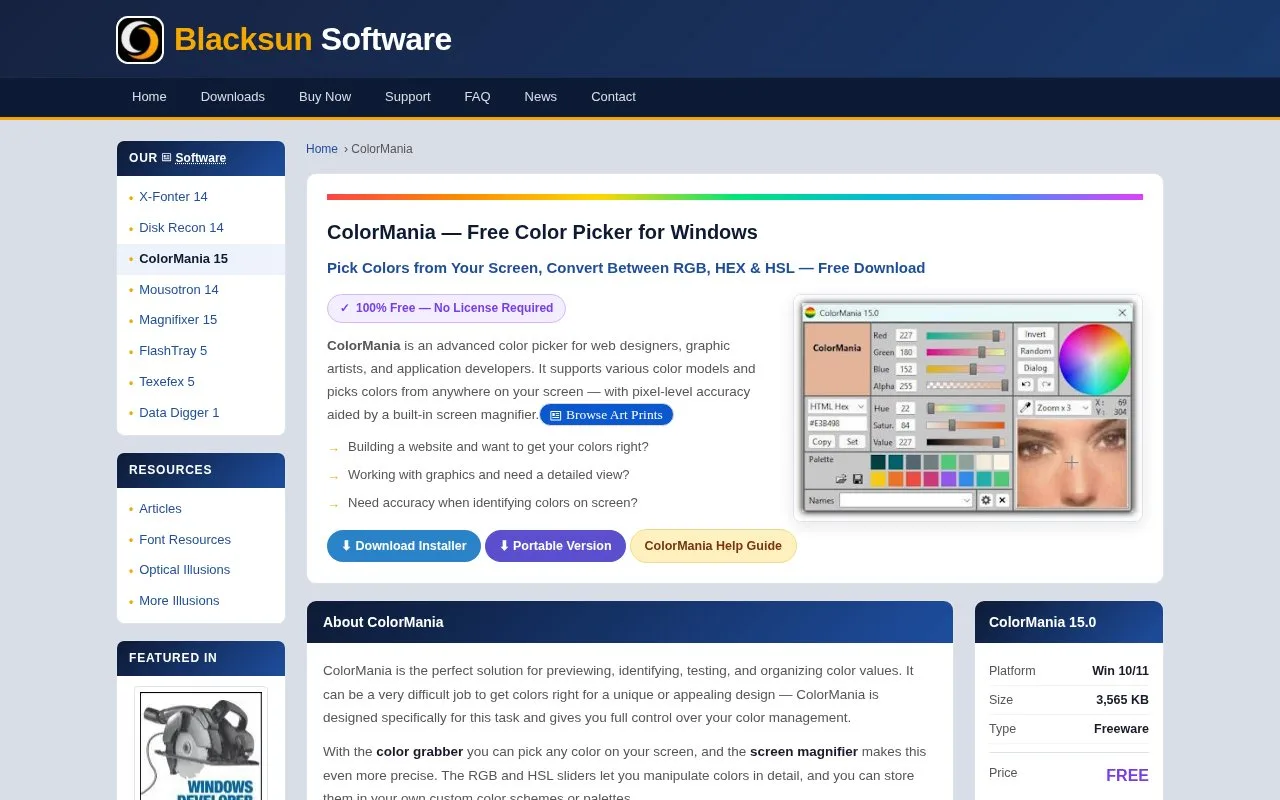1280x800 pixels.
Task: Open the Support menu item
Action: coord(408,97)
